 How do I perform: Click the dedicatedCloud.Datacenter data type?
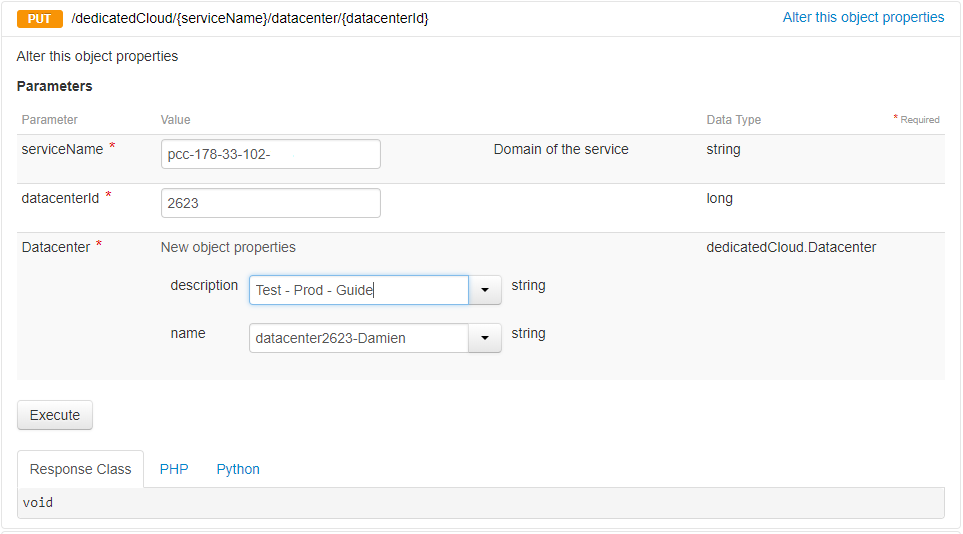click(791, 247)
